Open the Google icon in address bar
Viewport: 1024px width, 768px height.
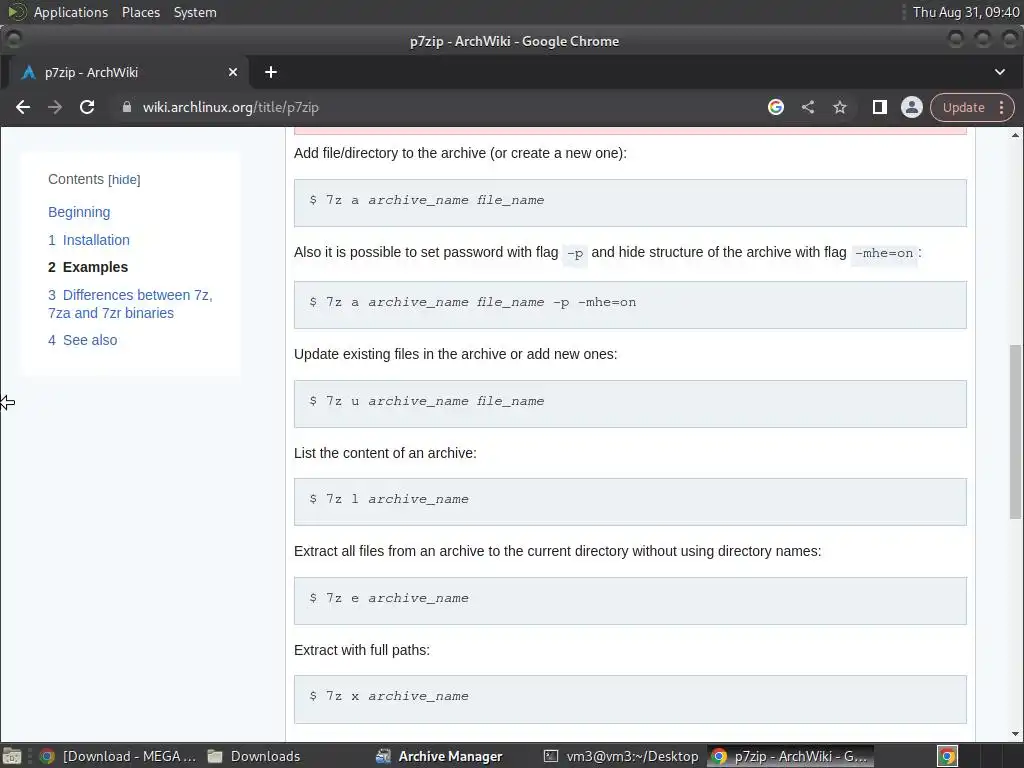[x=776, y=107]
